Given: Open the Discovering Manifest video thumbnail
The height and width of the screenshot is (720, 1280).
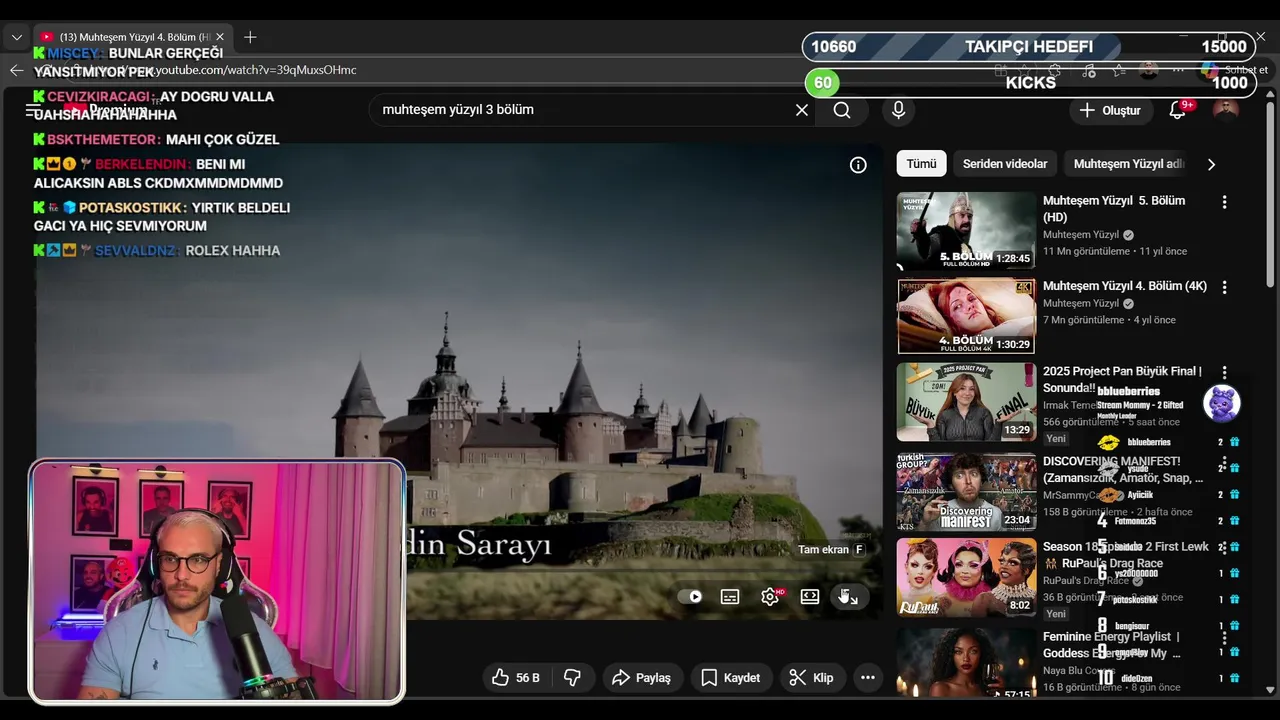Looking at the screenshot, I should pyautogui.click(x=966, y=491).
